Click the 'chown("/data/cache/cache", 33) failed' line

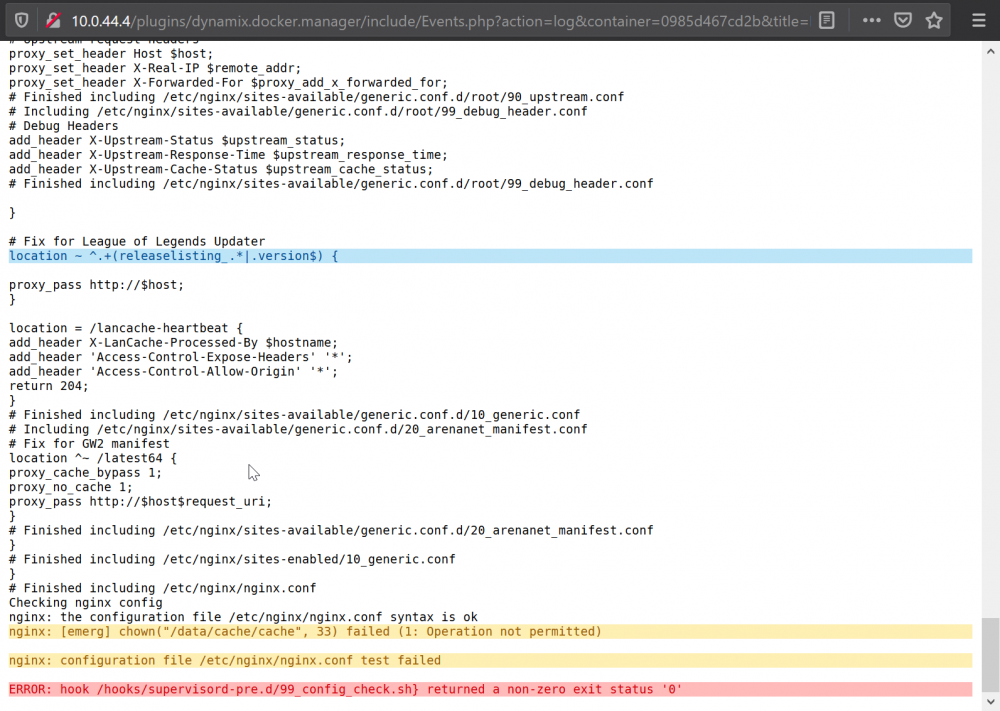(490, 631)
